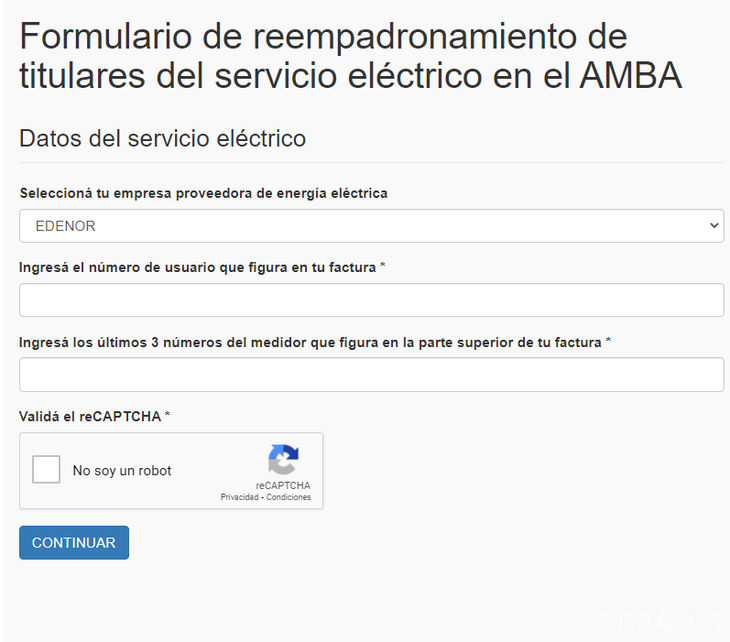Check the "No soy un robot" checkbox

pos(47,470)
